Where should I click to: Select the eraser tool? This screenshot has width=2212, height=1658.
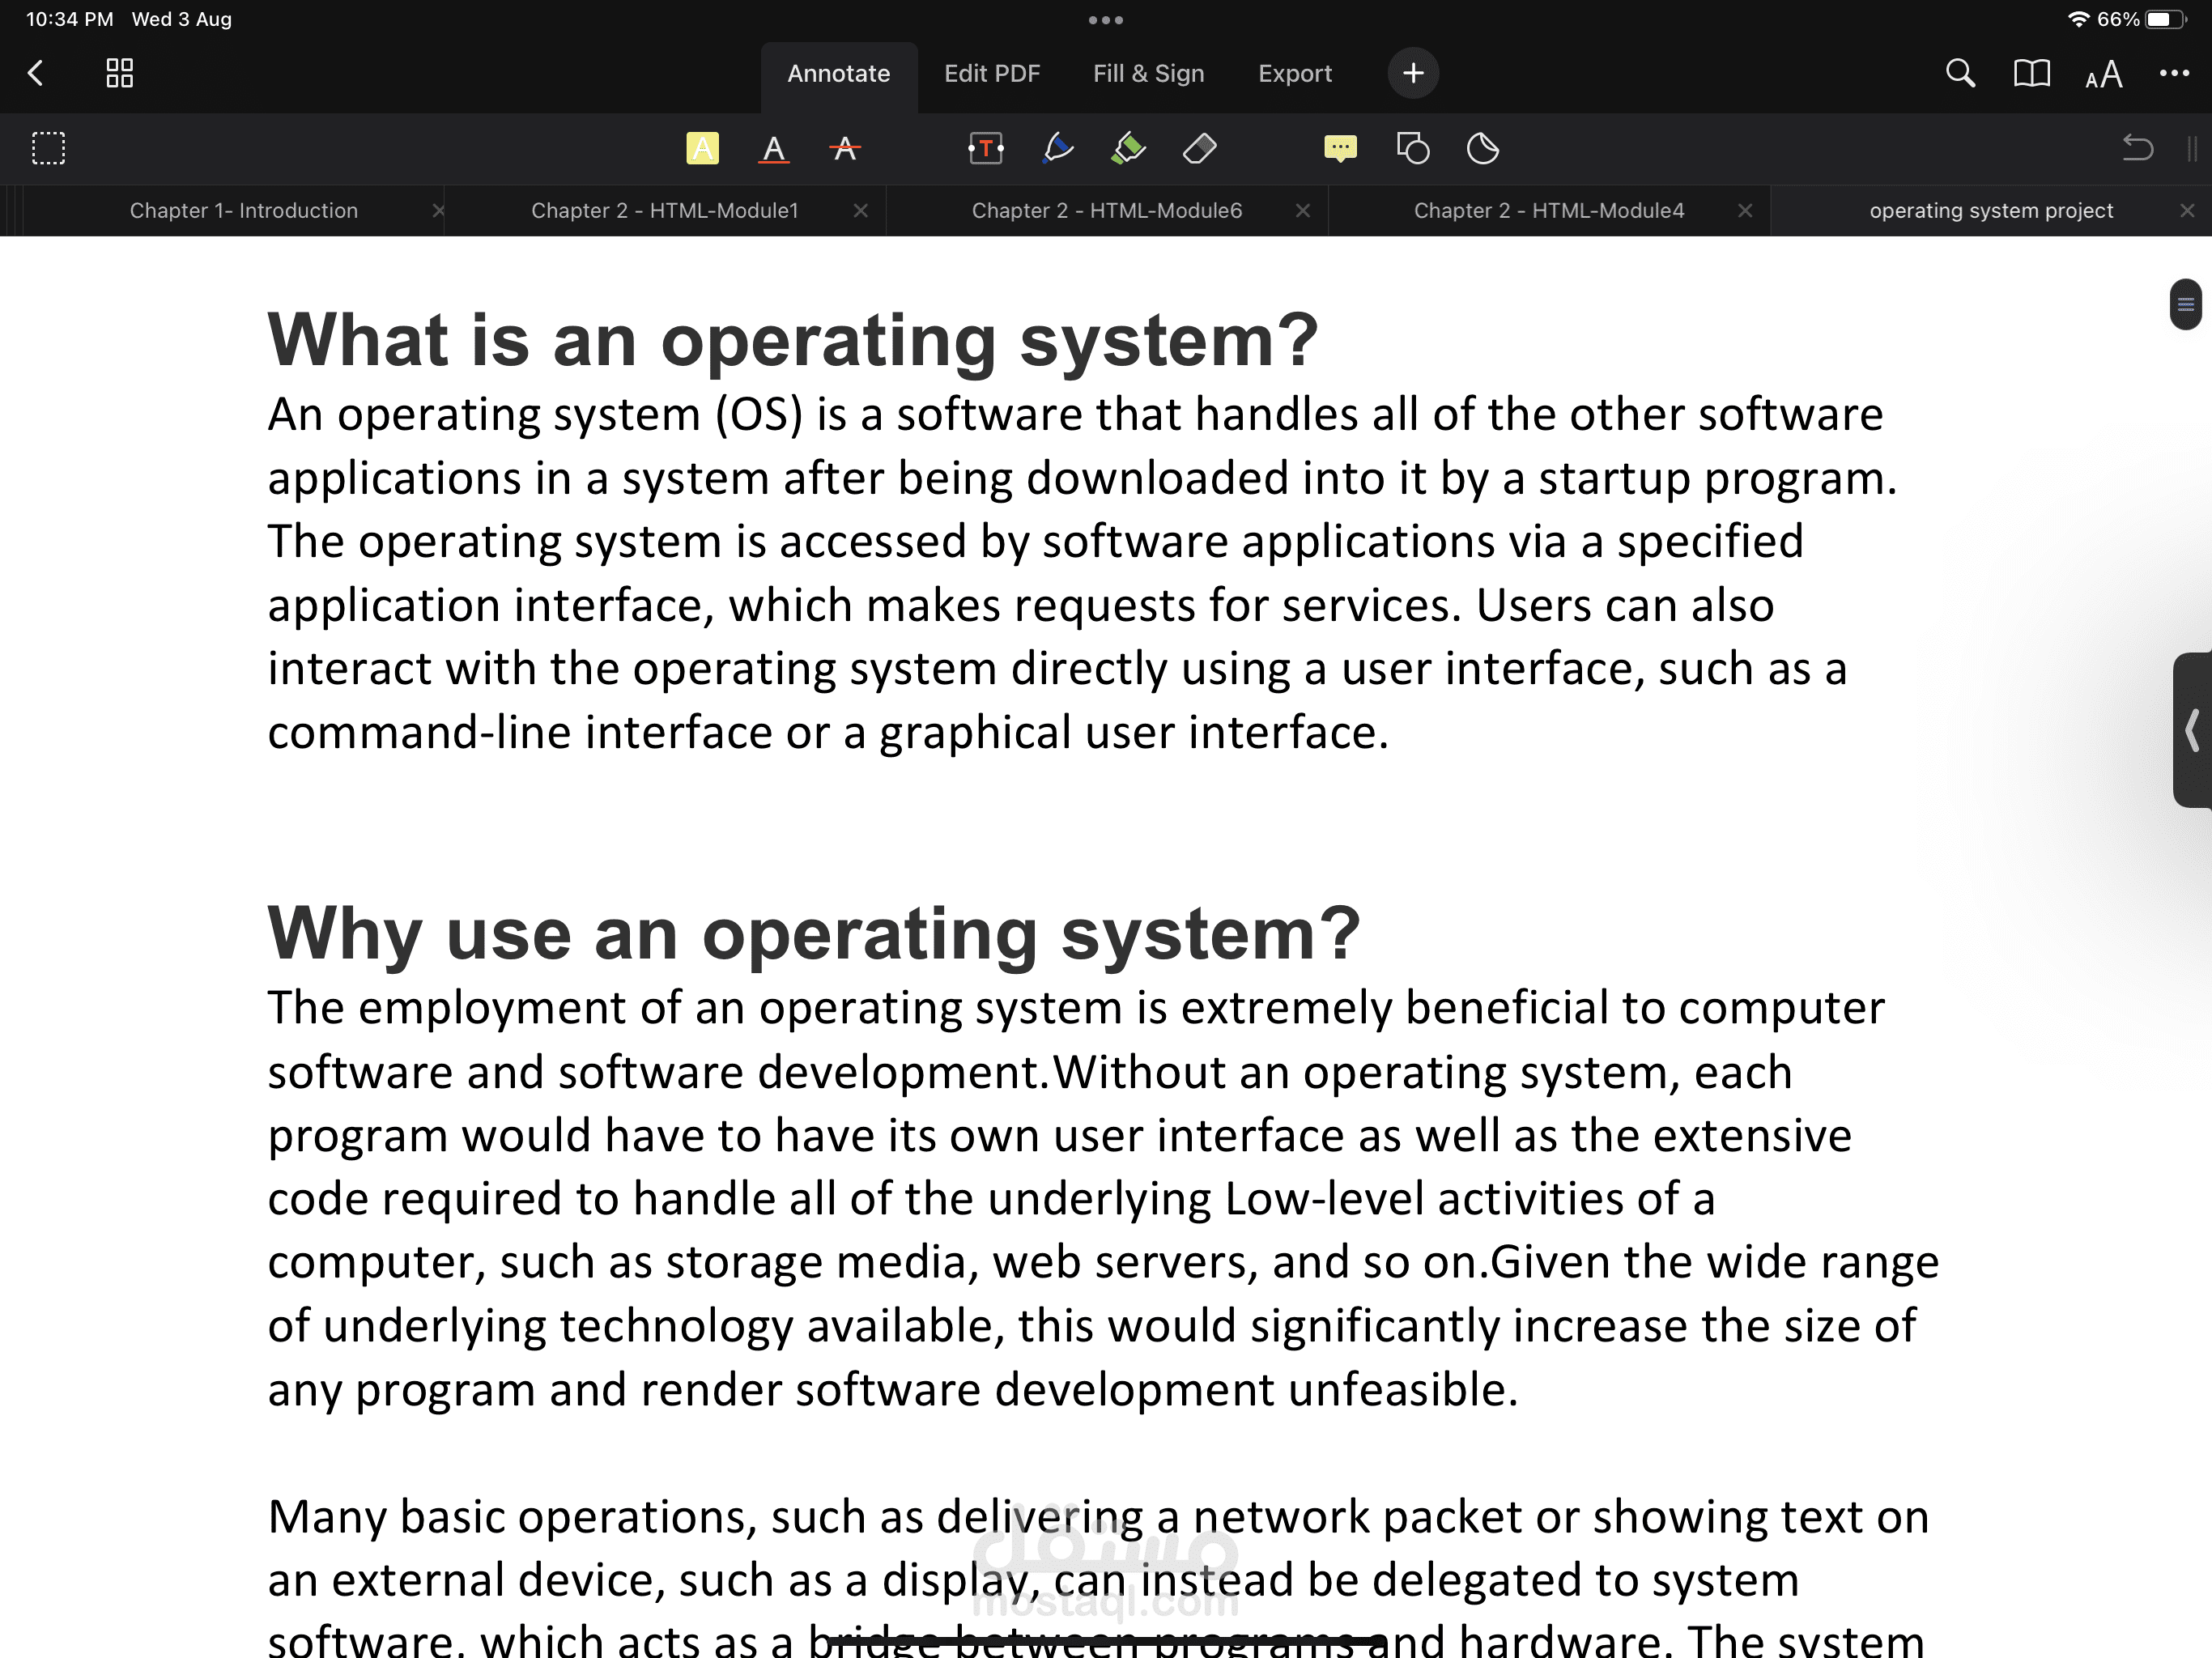click(x=1199, y=149)
